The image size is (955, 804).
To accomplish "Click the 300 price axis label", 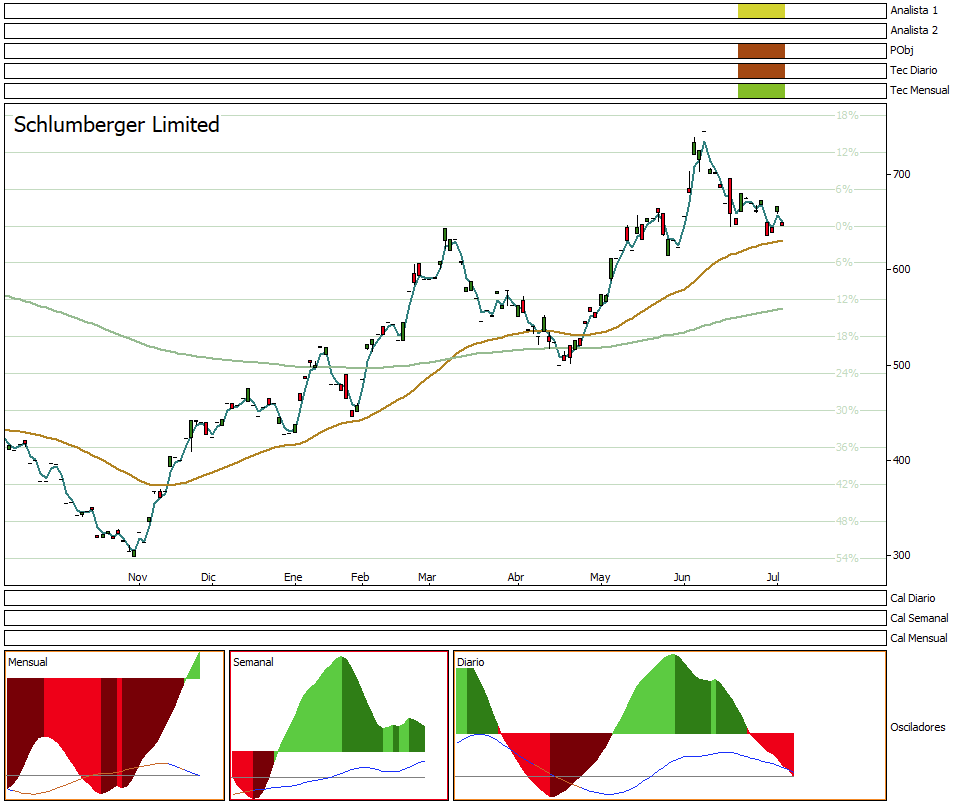I will (x=901, y=555).
